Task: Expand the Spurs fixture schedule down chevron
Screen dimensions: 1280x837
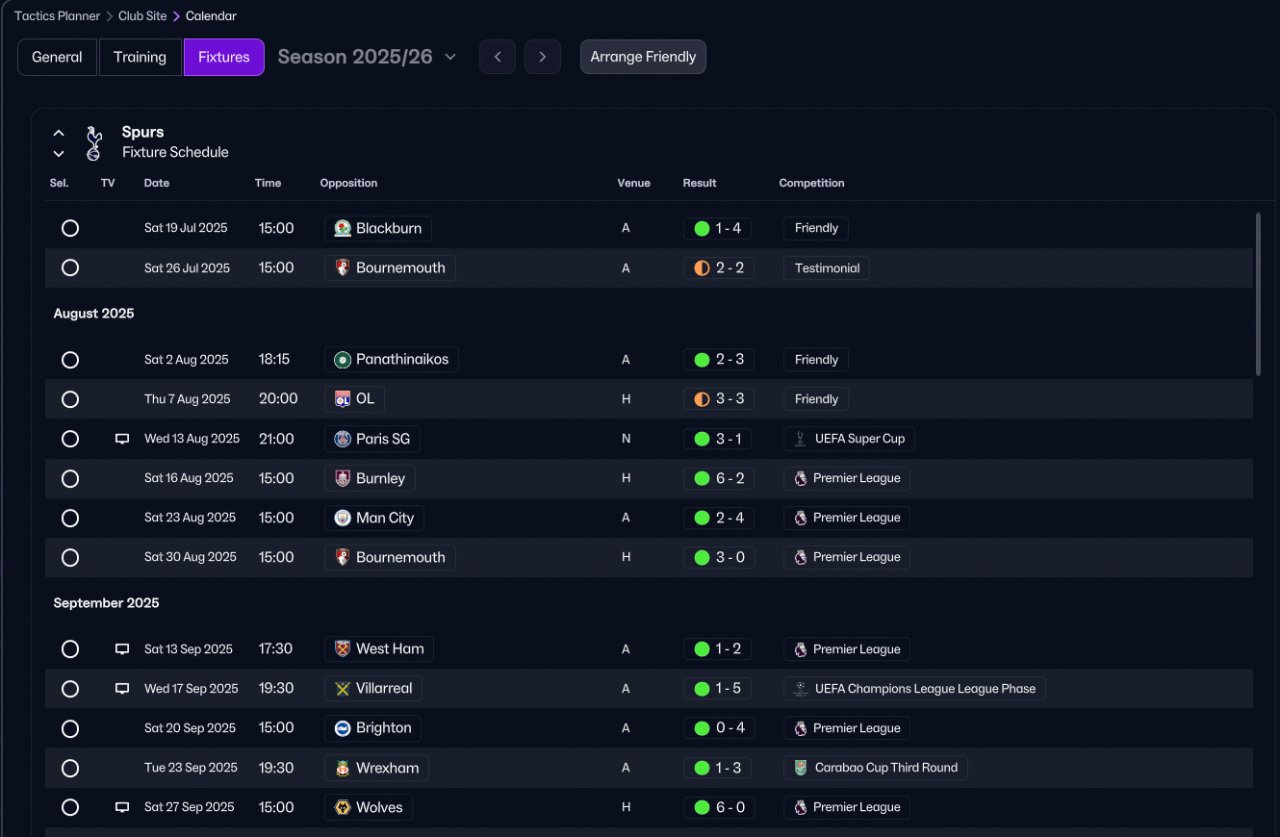Action: pyautogui.click(x=59, y=154)
